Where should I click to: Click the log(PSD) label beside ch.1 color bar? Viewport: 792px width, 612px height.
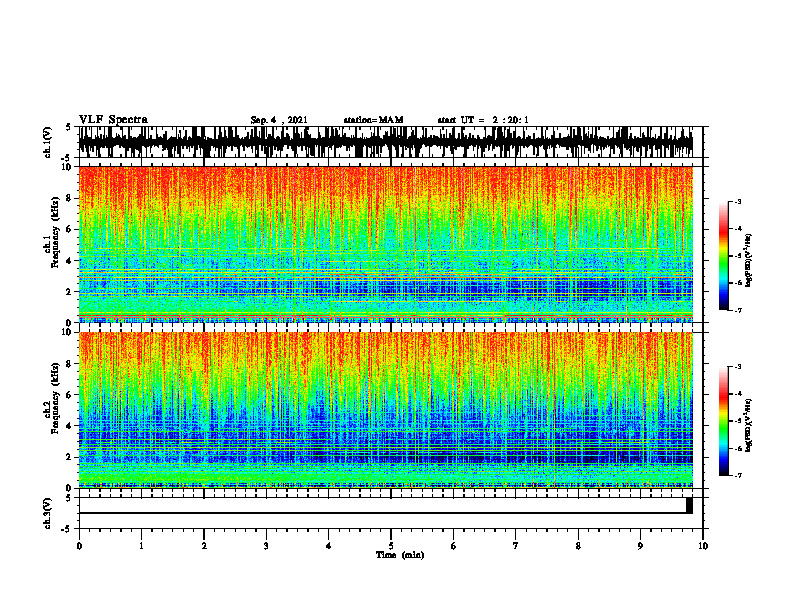point(749,260)
